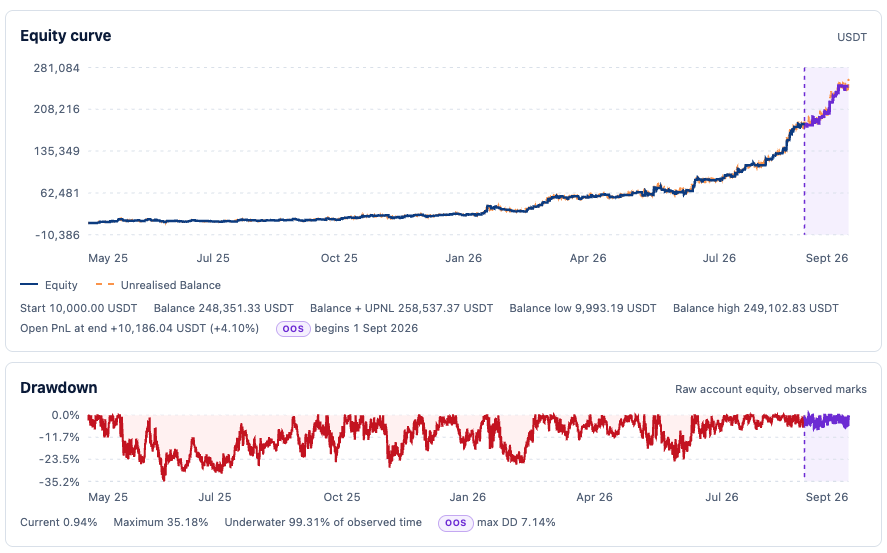Click 'Oct 25' on the equity chart axis

coord(339,258)
